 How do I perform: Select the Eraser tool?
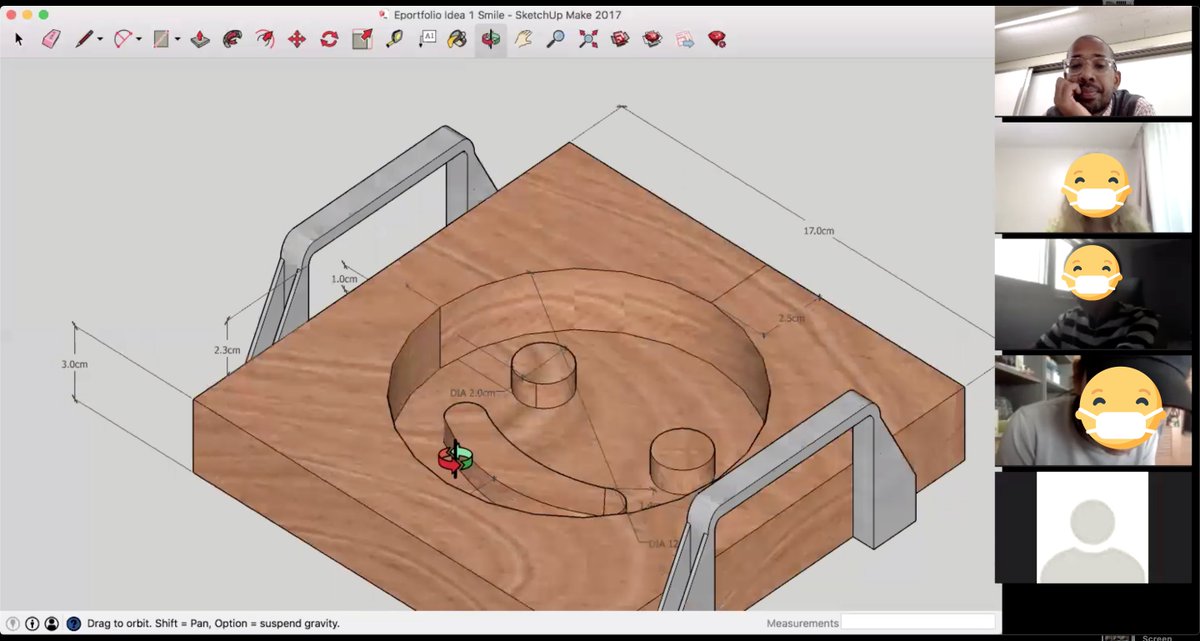click(53, 39)
